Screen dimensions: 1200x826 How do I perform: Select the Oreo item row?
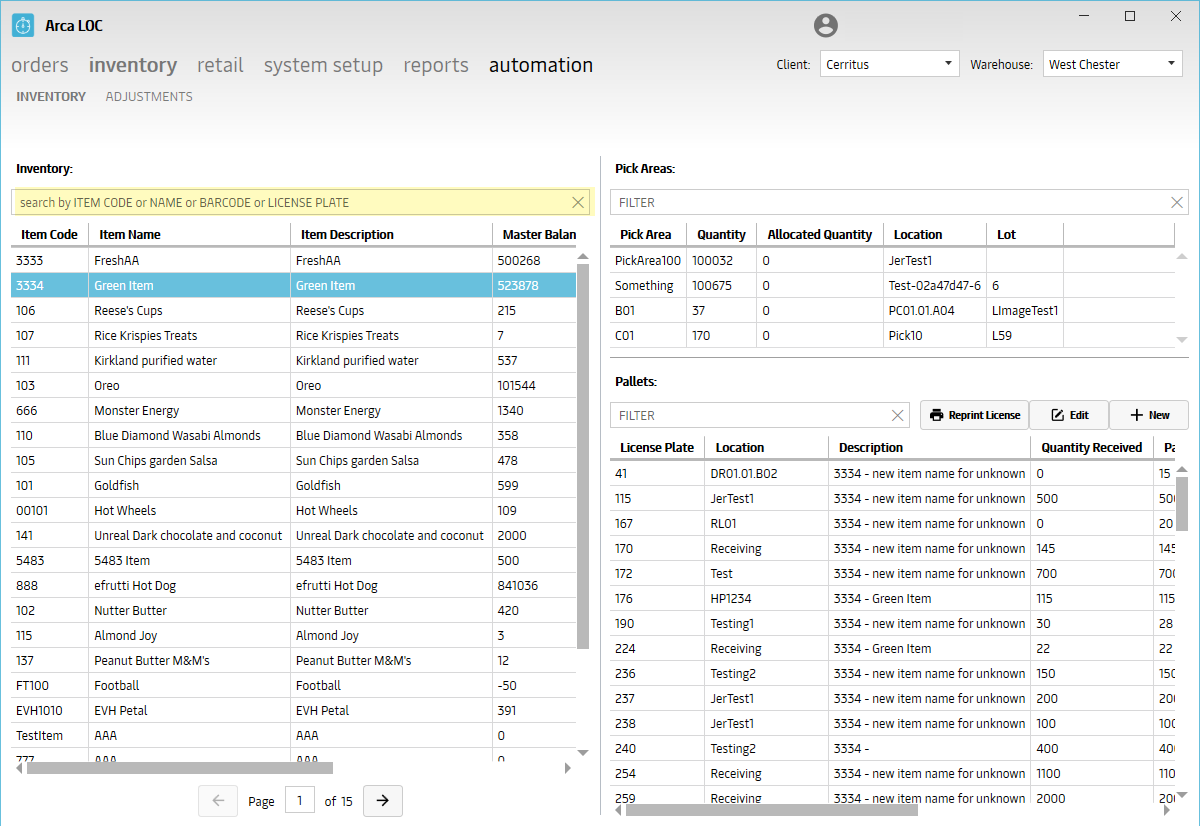(294, 386)
